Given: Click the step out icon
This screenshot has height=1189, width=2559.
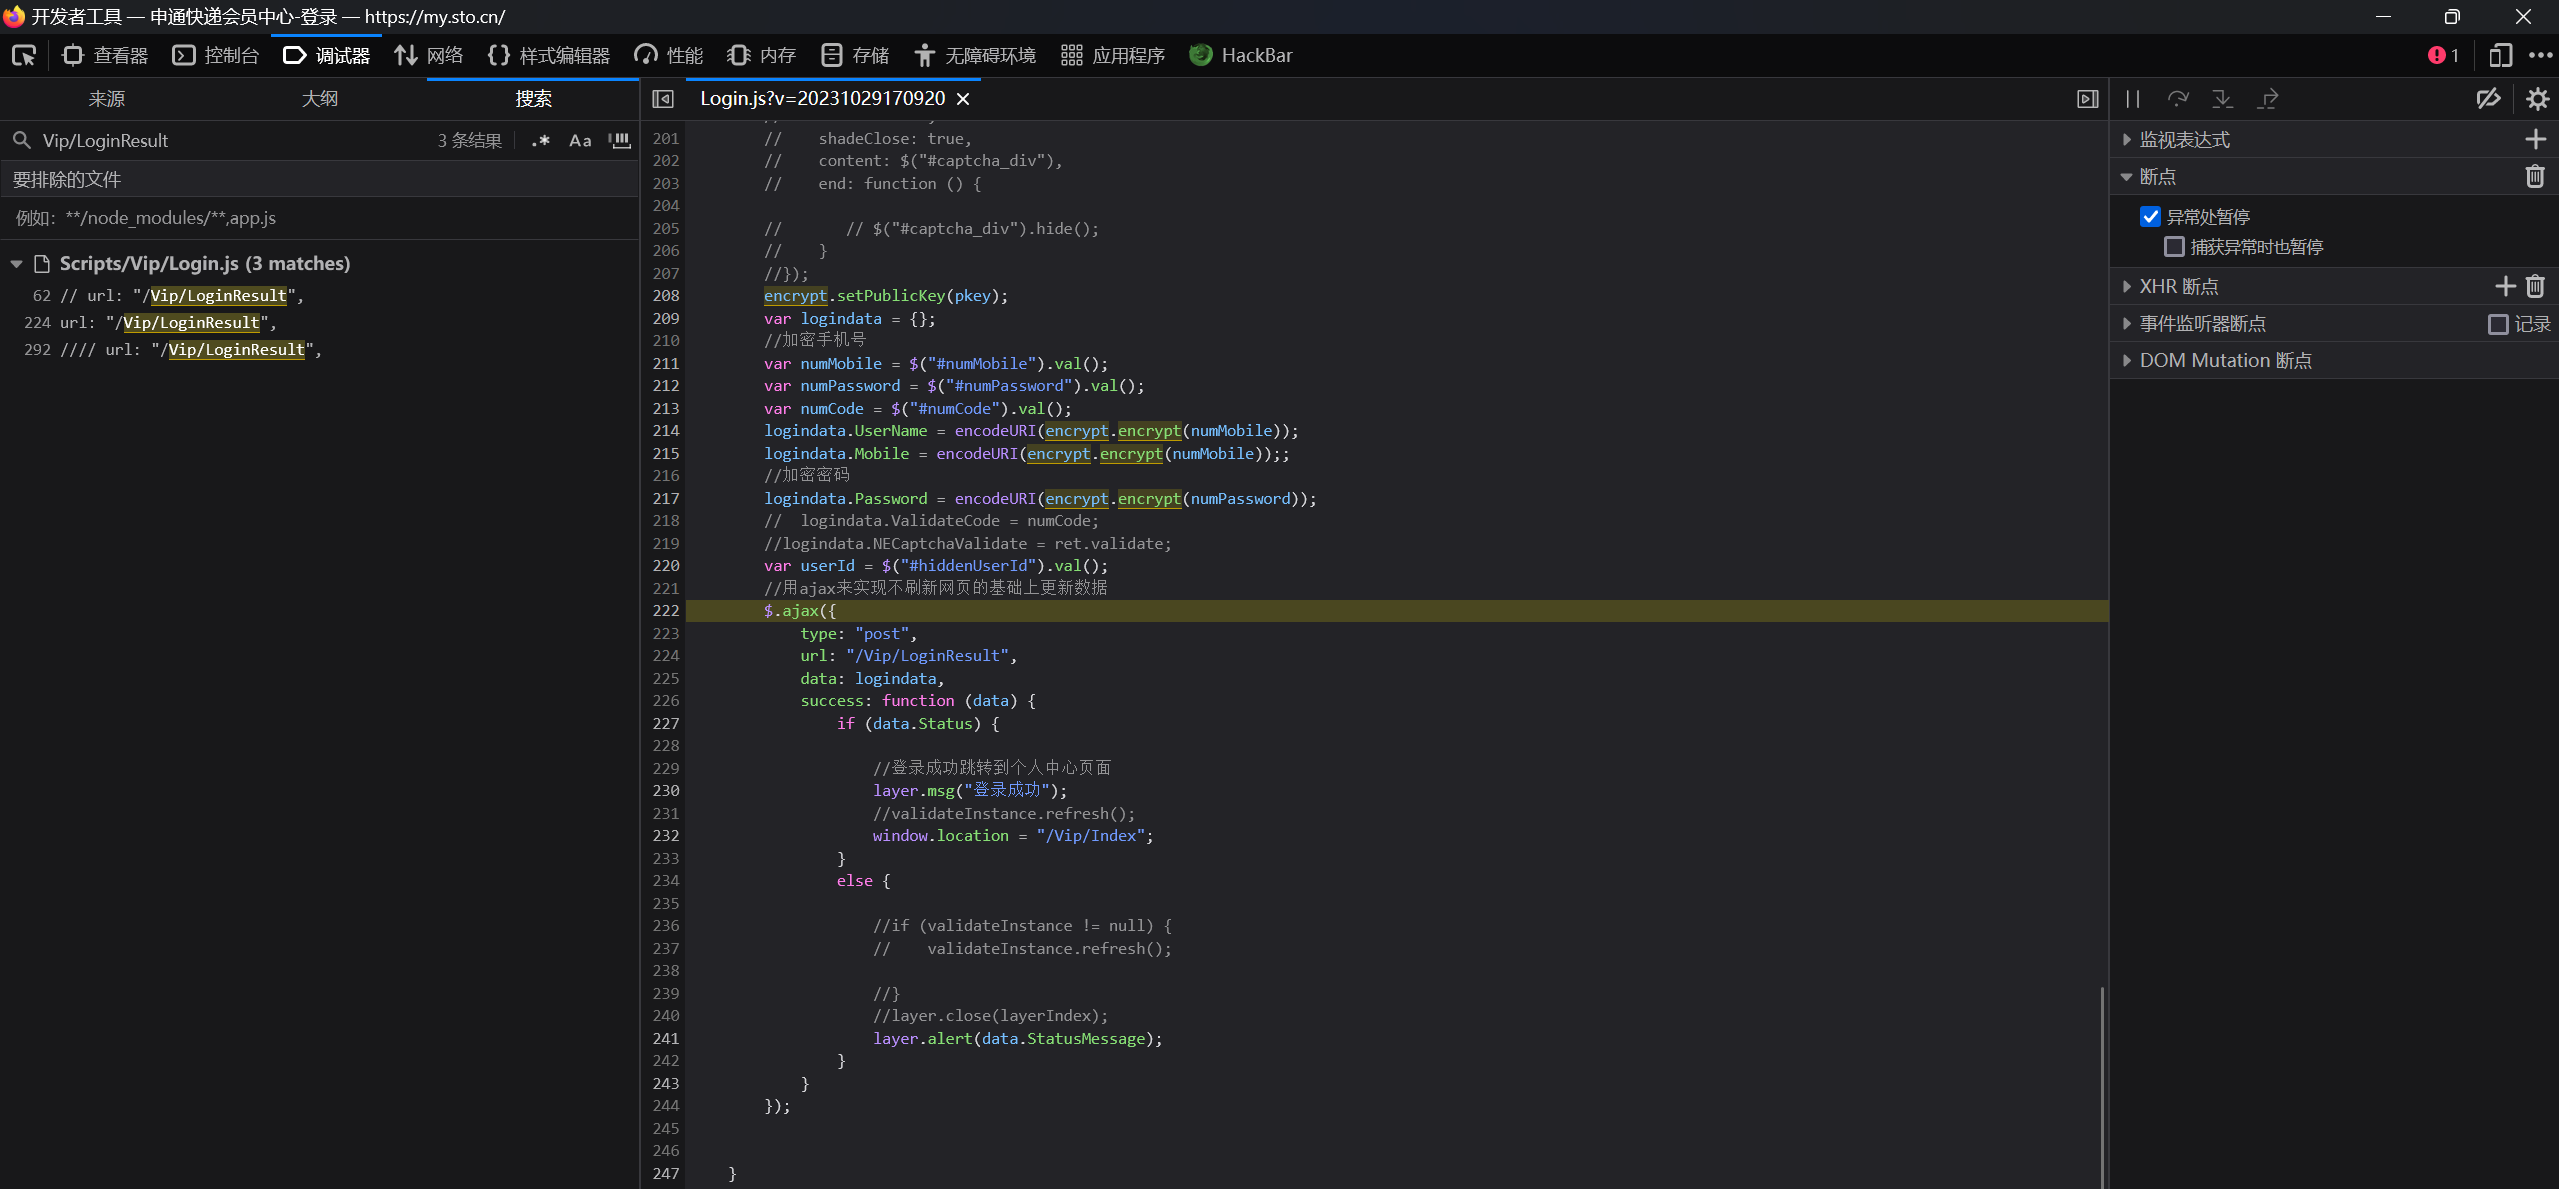Looking at the screenshot, I should pyautogui.click(x=2268, y=99).
